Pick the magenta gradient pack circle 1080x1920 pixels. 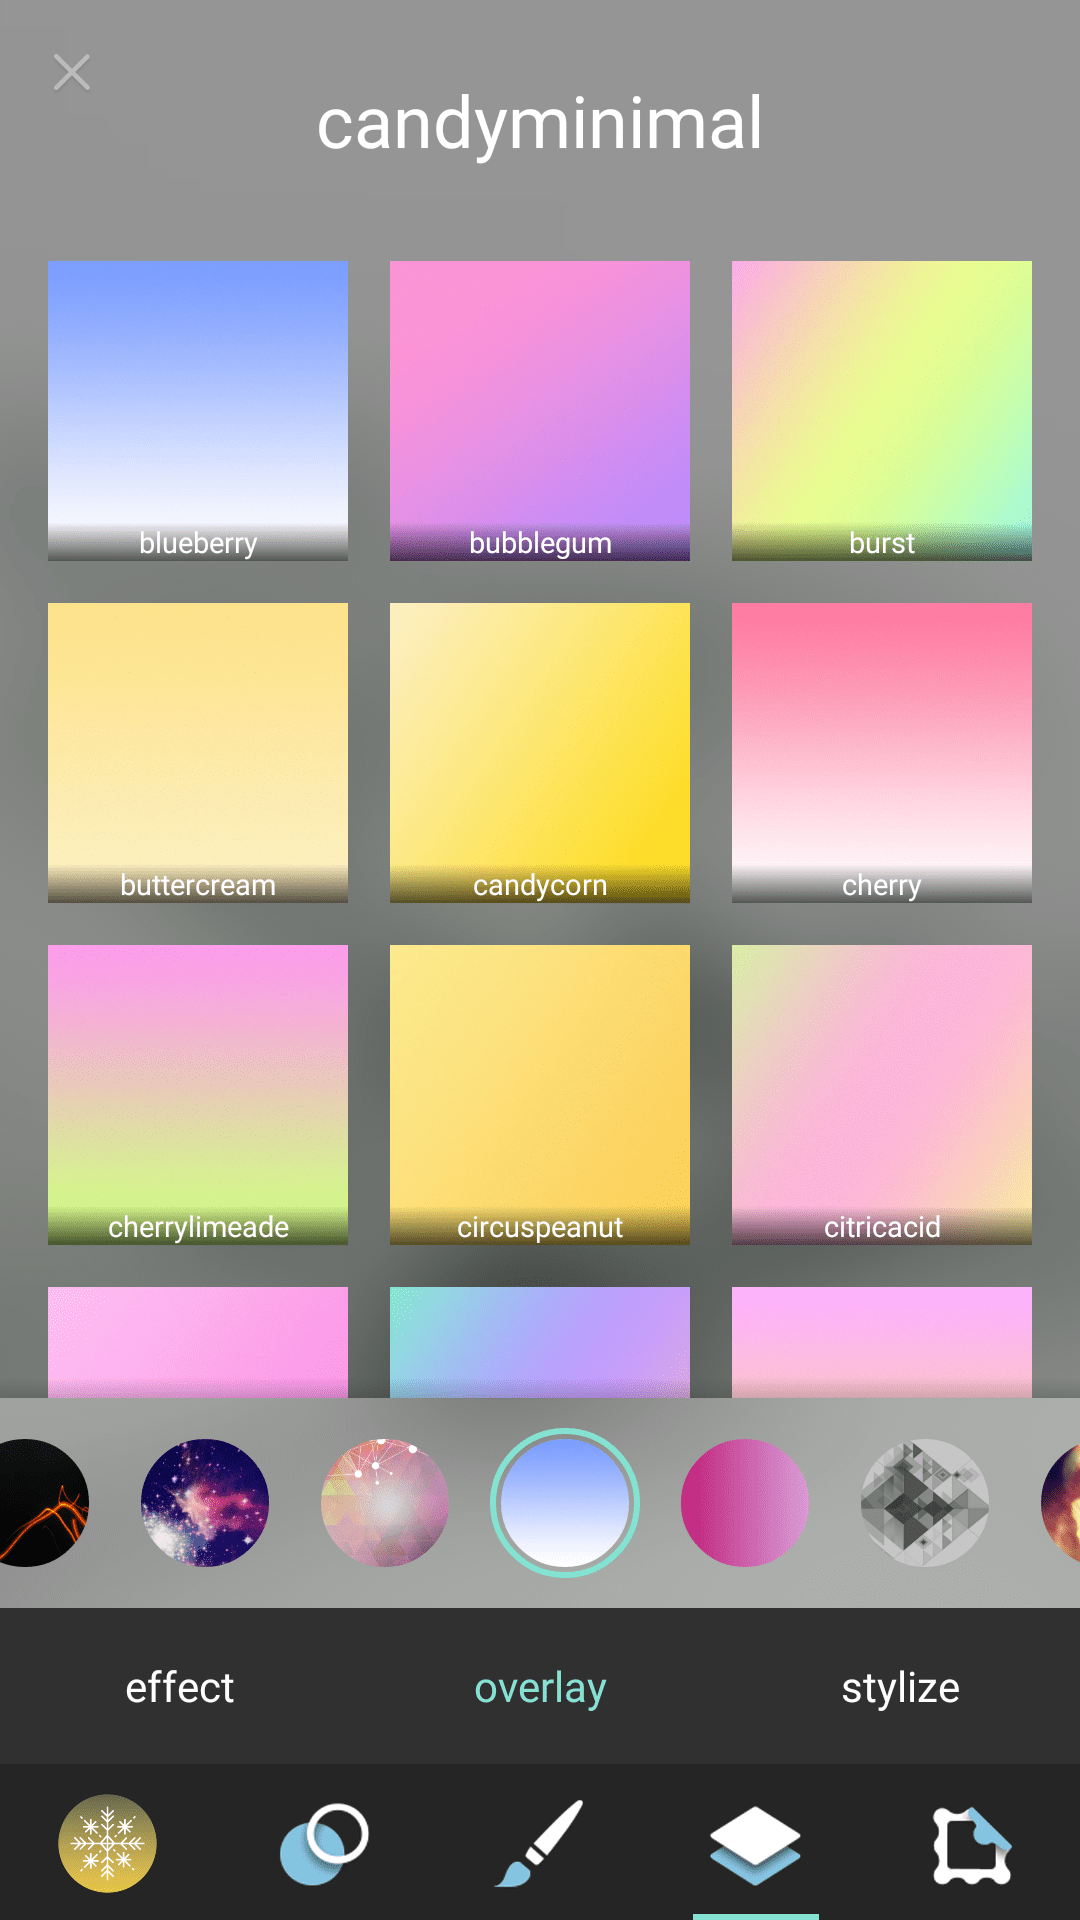click(745, 1503)
